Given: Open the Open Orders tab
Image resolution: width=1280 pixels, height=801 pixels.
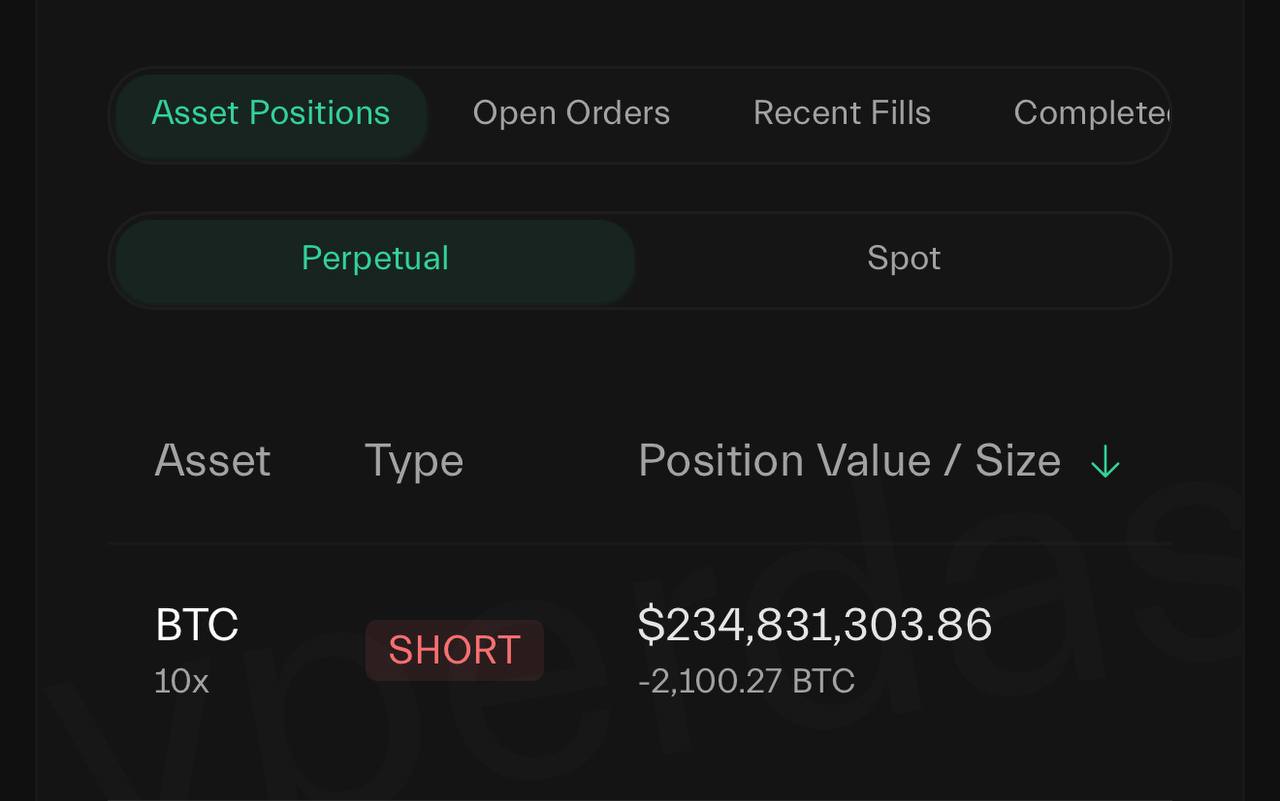Looking at the screenshot, I should pos(571,114).
